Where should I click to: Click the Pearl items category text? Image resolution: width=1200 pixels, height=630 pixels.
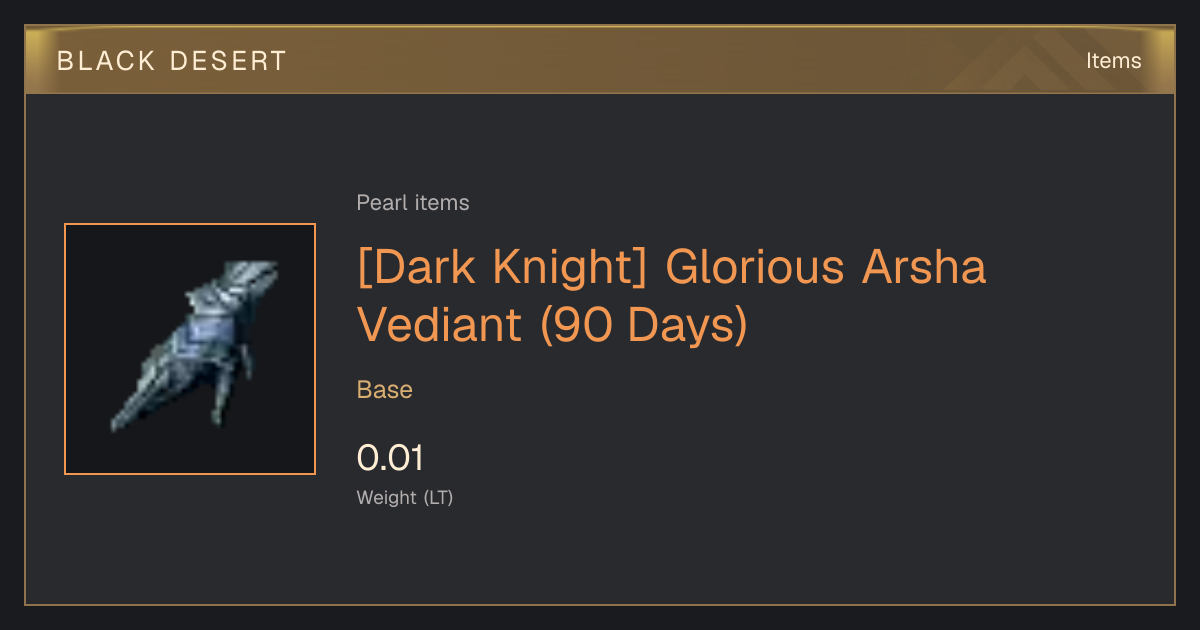(413, 203)
